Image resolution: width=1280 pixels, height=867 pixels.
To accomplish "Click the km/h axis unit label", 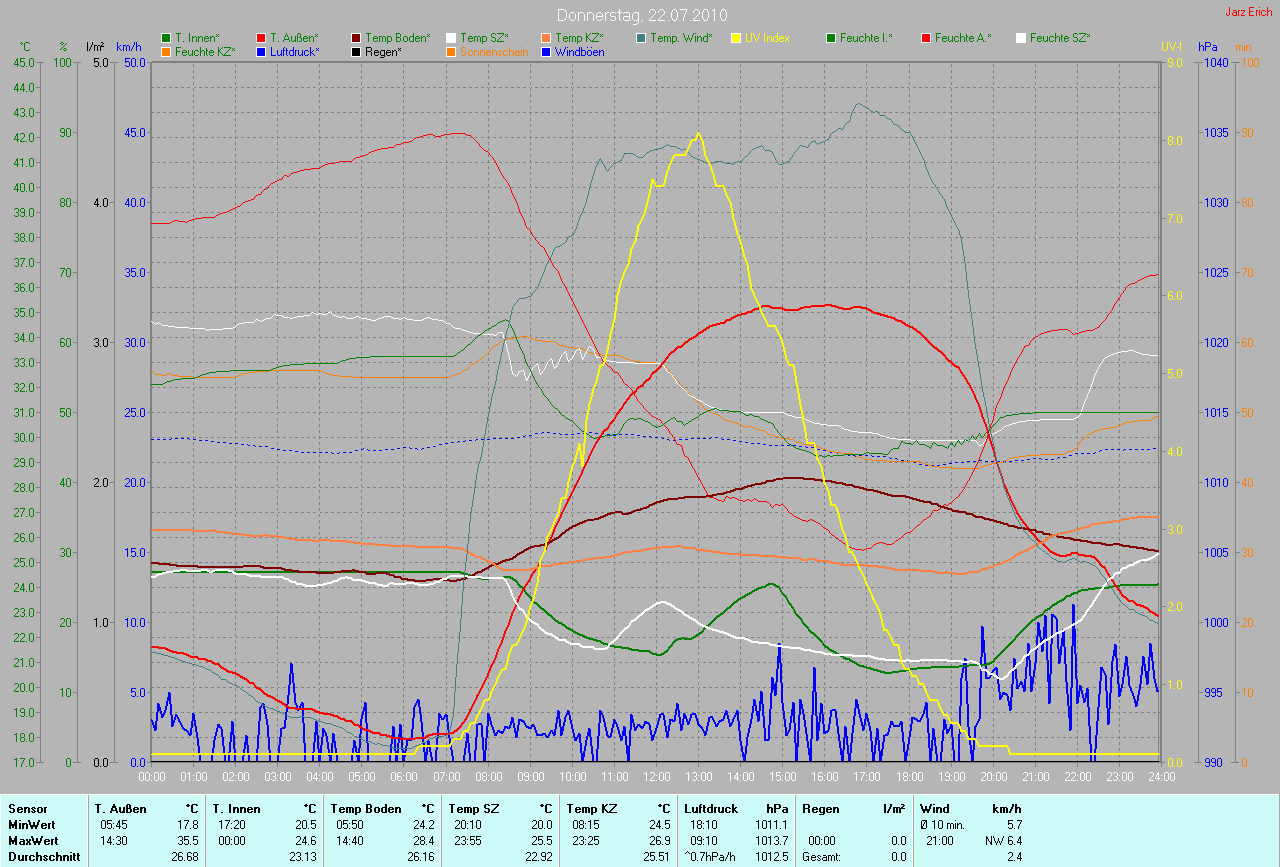I will pos(129,47).
